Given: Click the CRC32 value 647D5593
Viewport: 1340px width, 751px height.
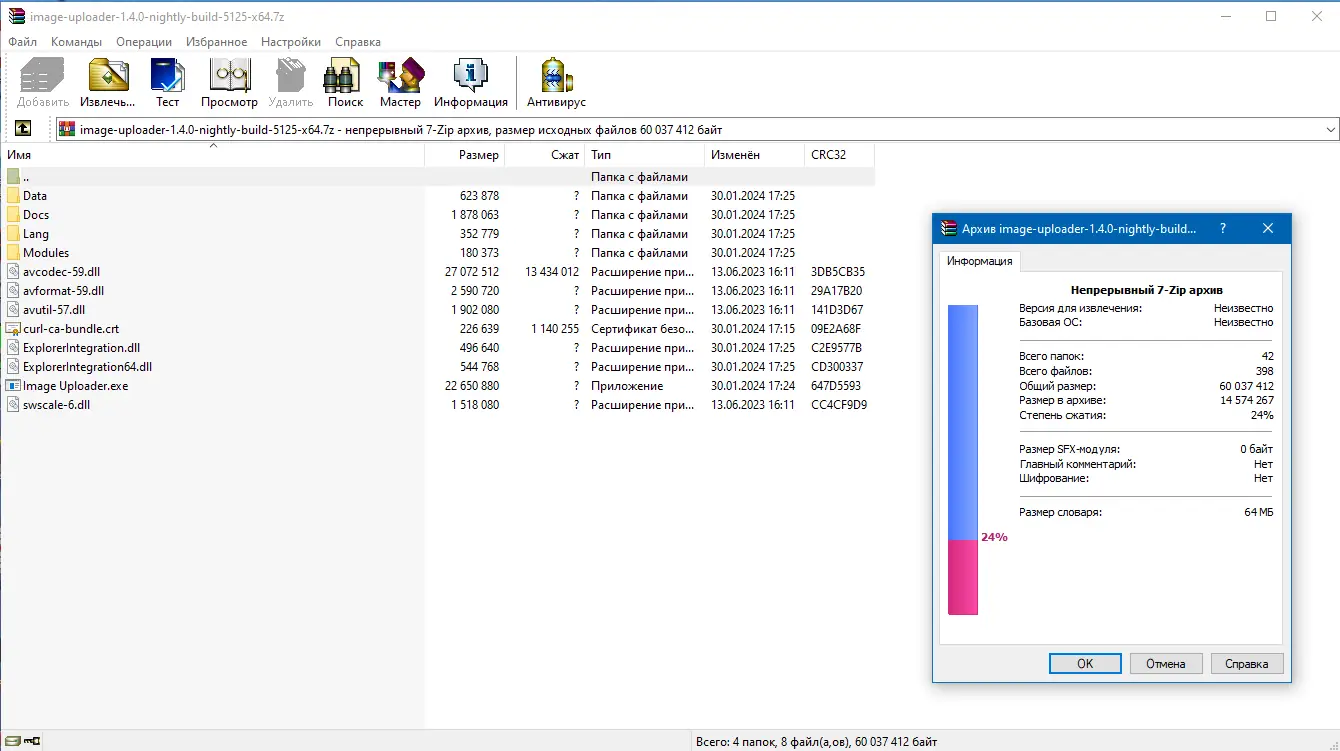Looking at the screenshot, I should click(x=836, y=386).
